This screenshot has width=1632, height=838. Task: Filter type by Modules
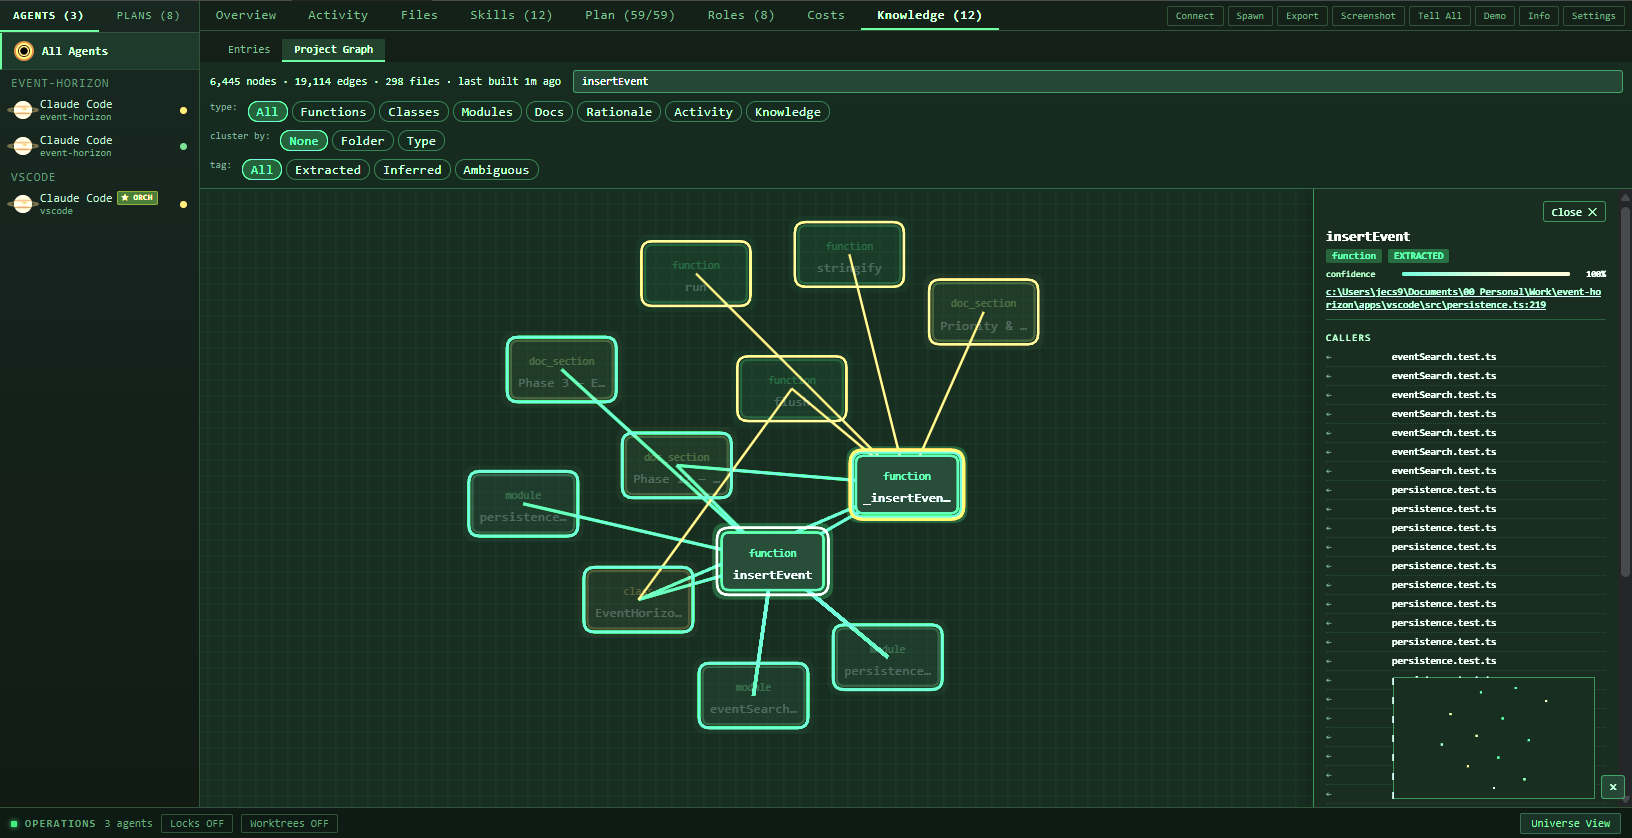coord(487,112)
